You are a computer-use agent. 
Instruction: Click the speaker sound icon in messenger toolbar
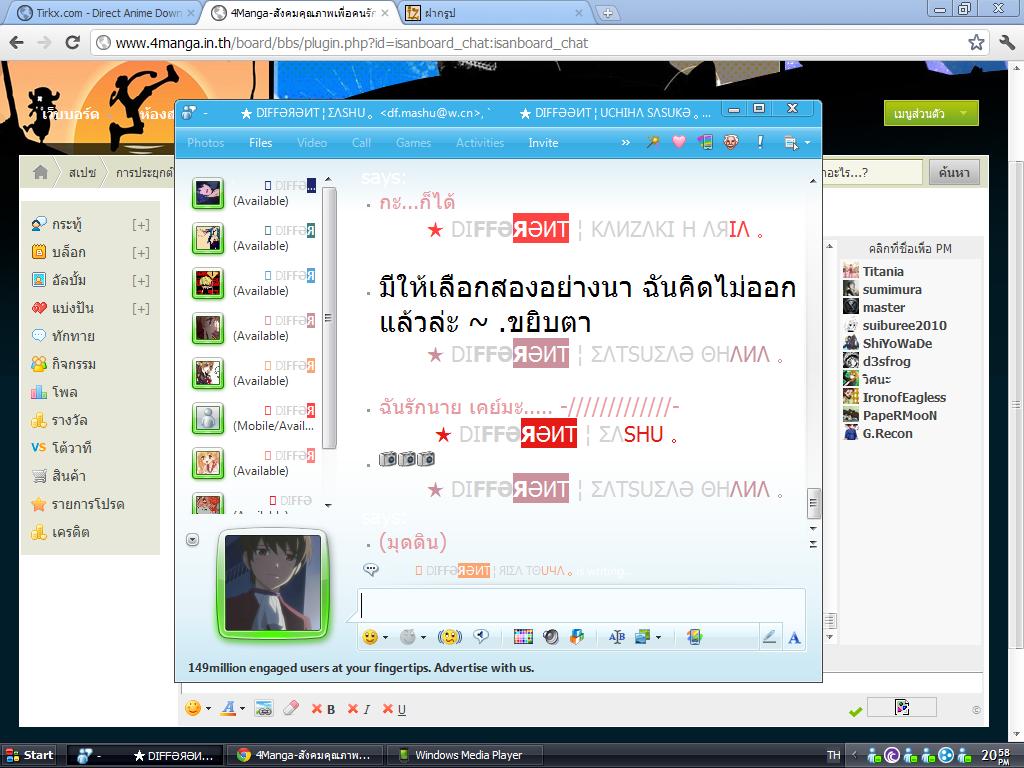coord(551,637)
